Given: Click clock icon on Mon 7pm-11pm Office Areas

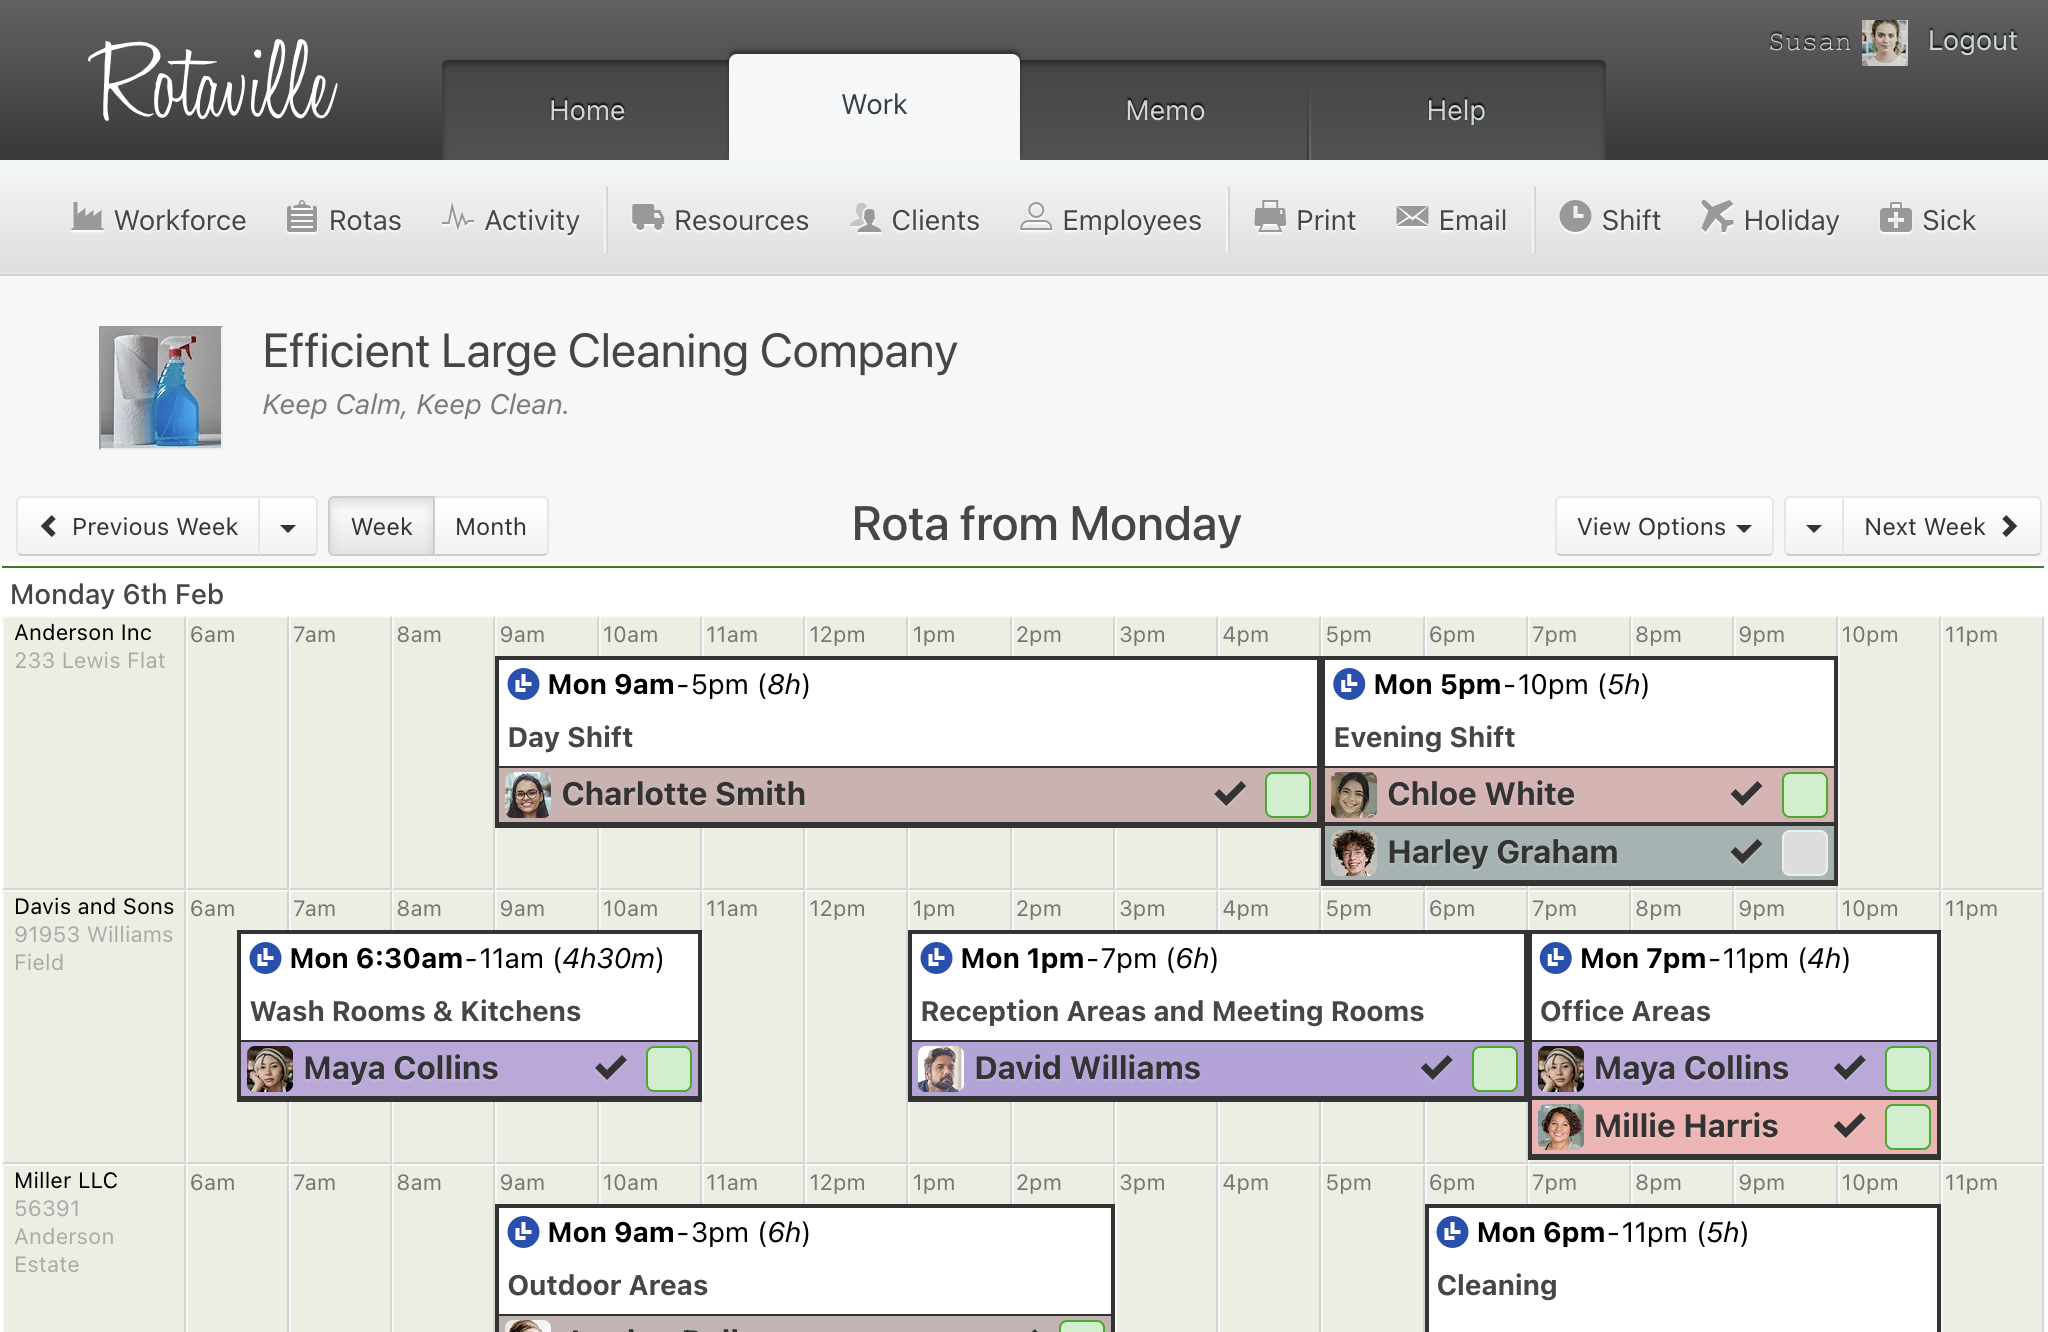Looking at the screenshot, I should (1556, 958).
